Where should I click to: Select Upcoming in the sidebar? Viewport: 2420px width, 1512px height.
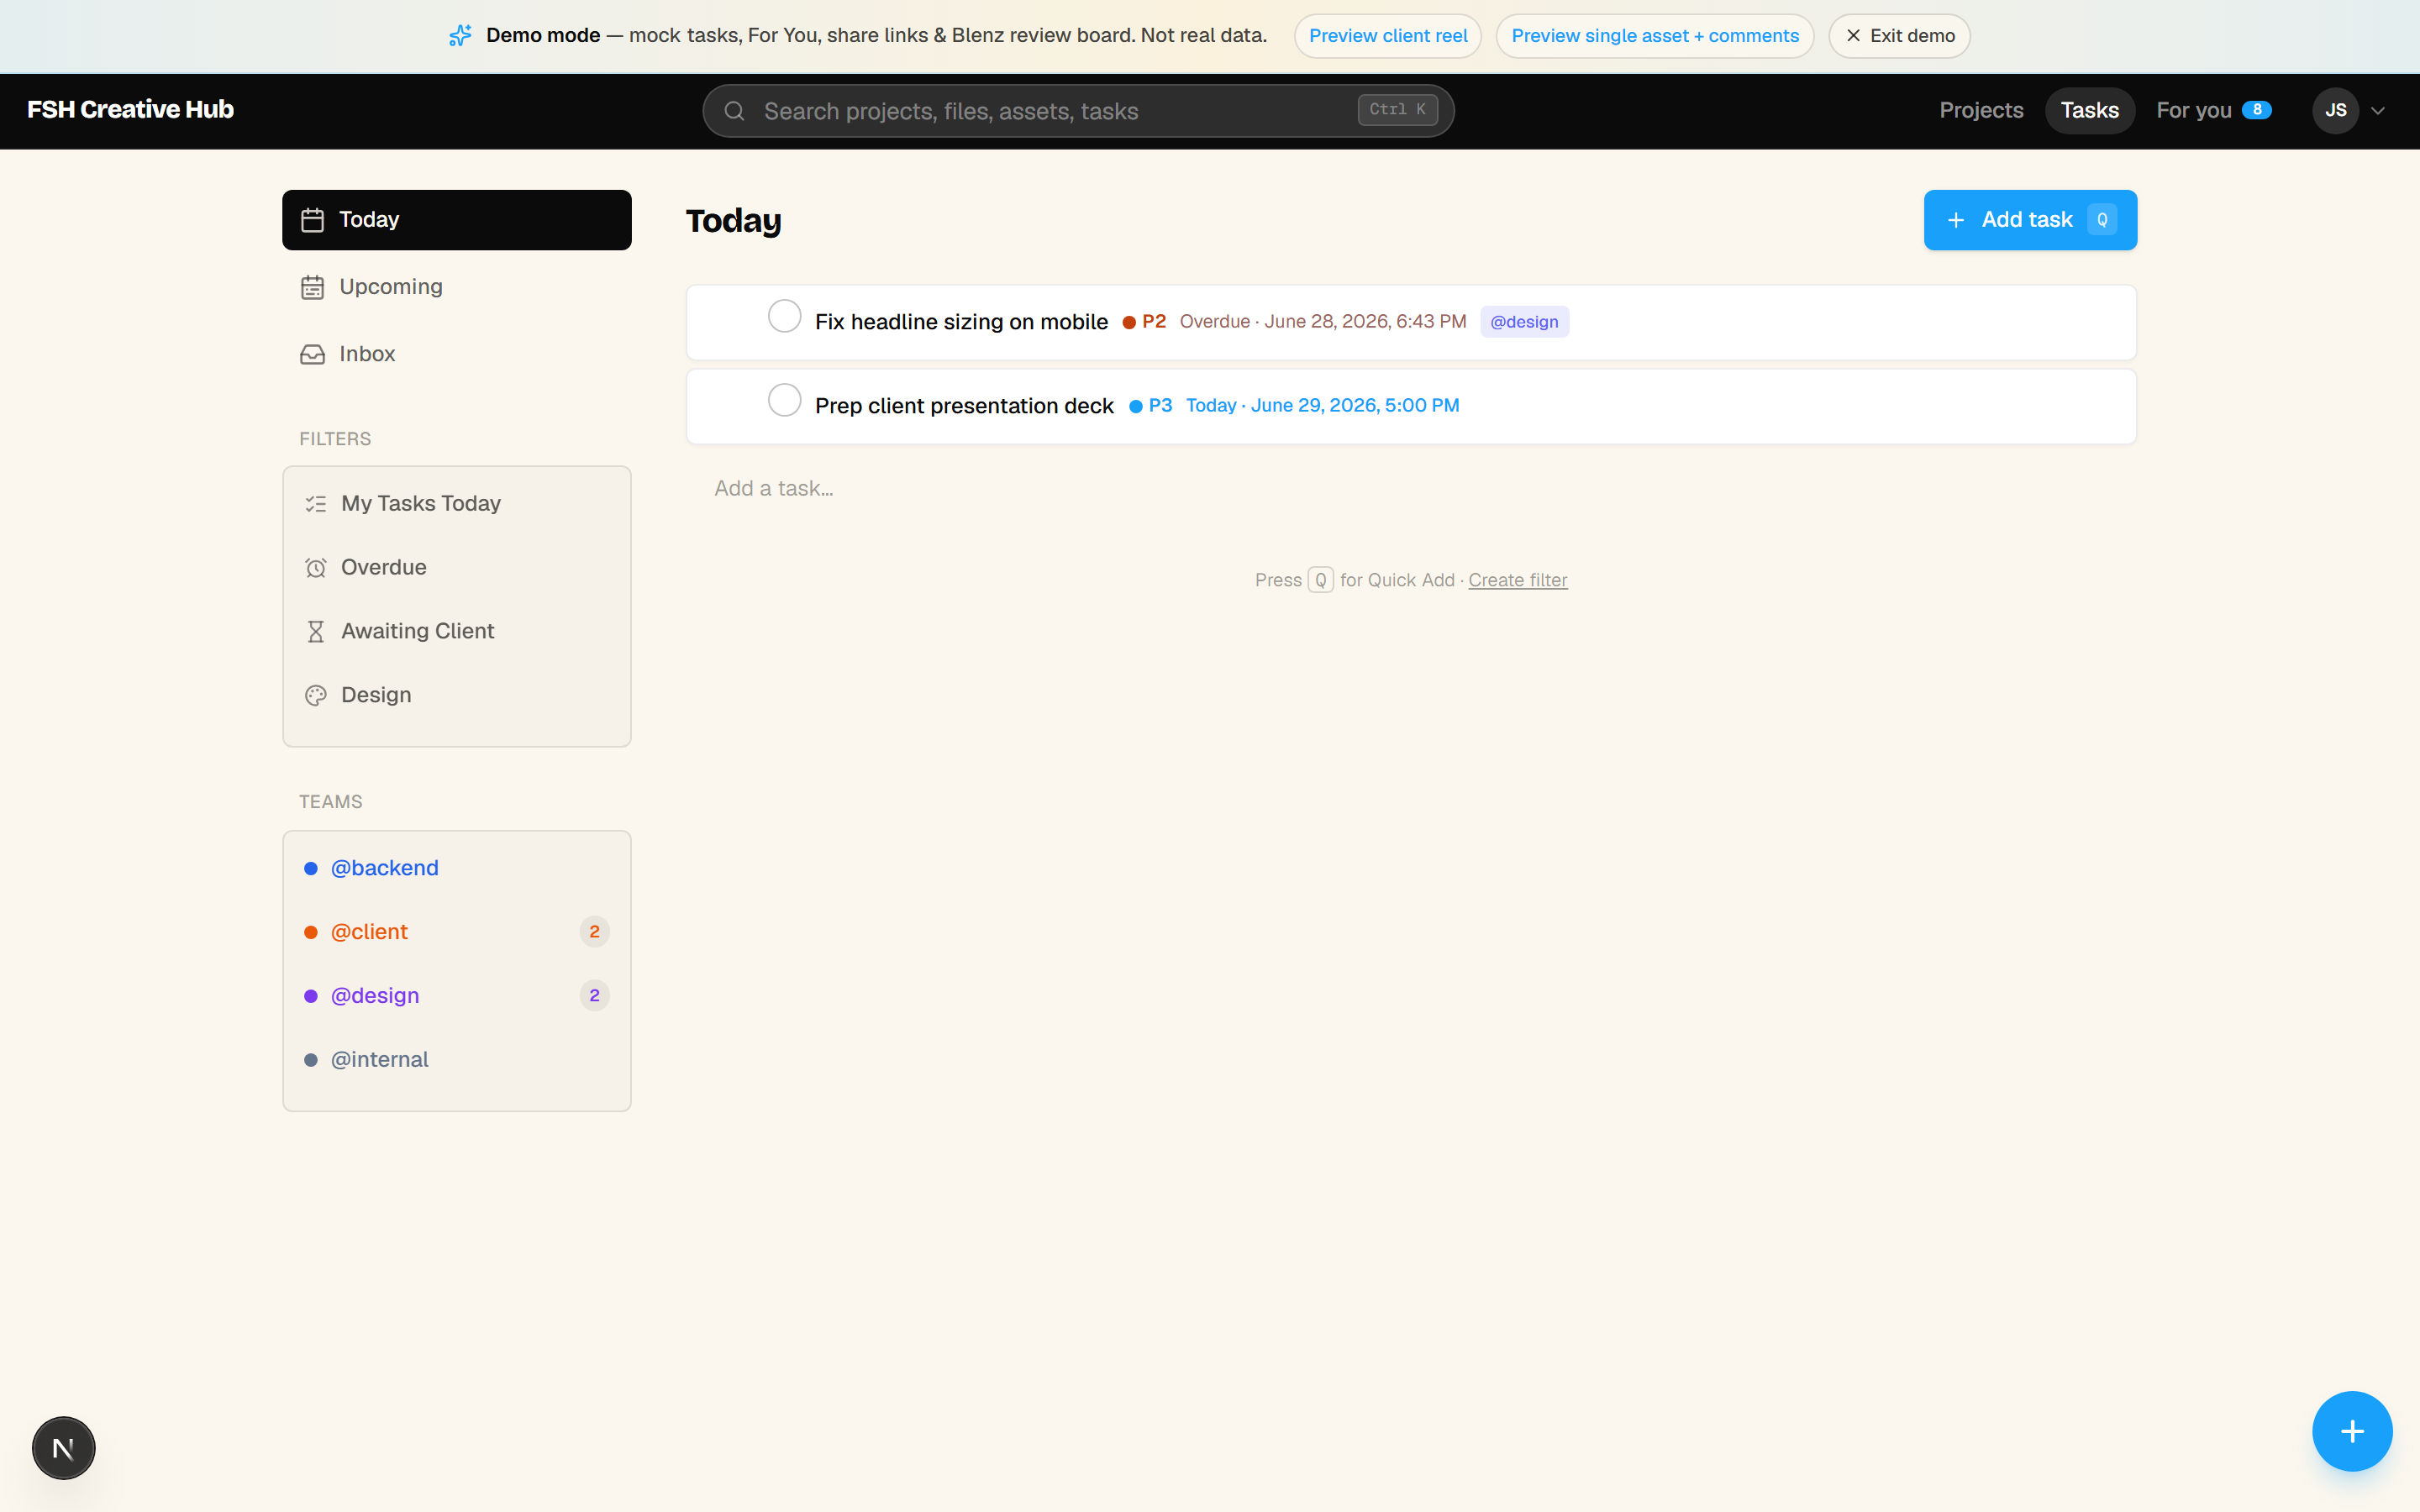[456, 287]
